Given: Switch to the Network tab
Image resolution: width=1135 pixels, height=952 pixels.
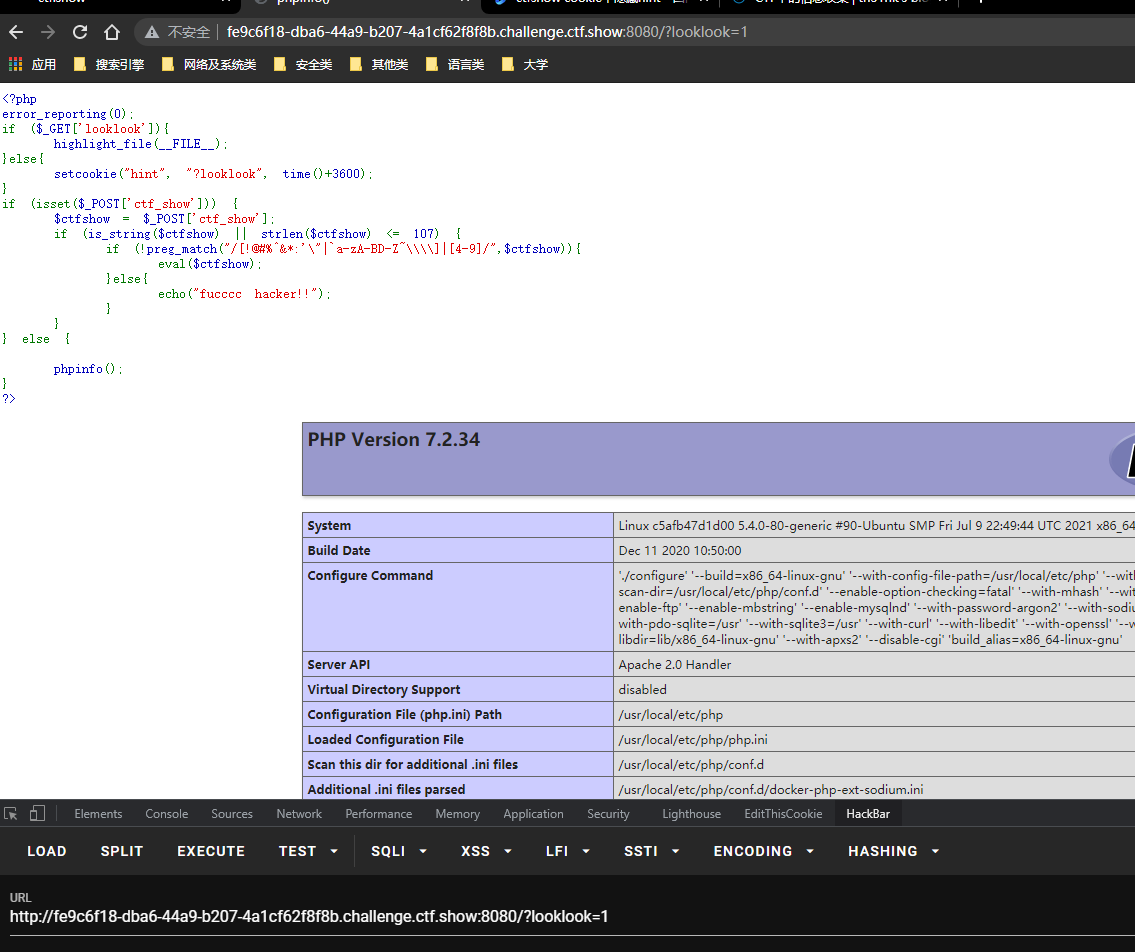Looking at the screenshot, I should coord(299,814).
